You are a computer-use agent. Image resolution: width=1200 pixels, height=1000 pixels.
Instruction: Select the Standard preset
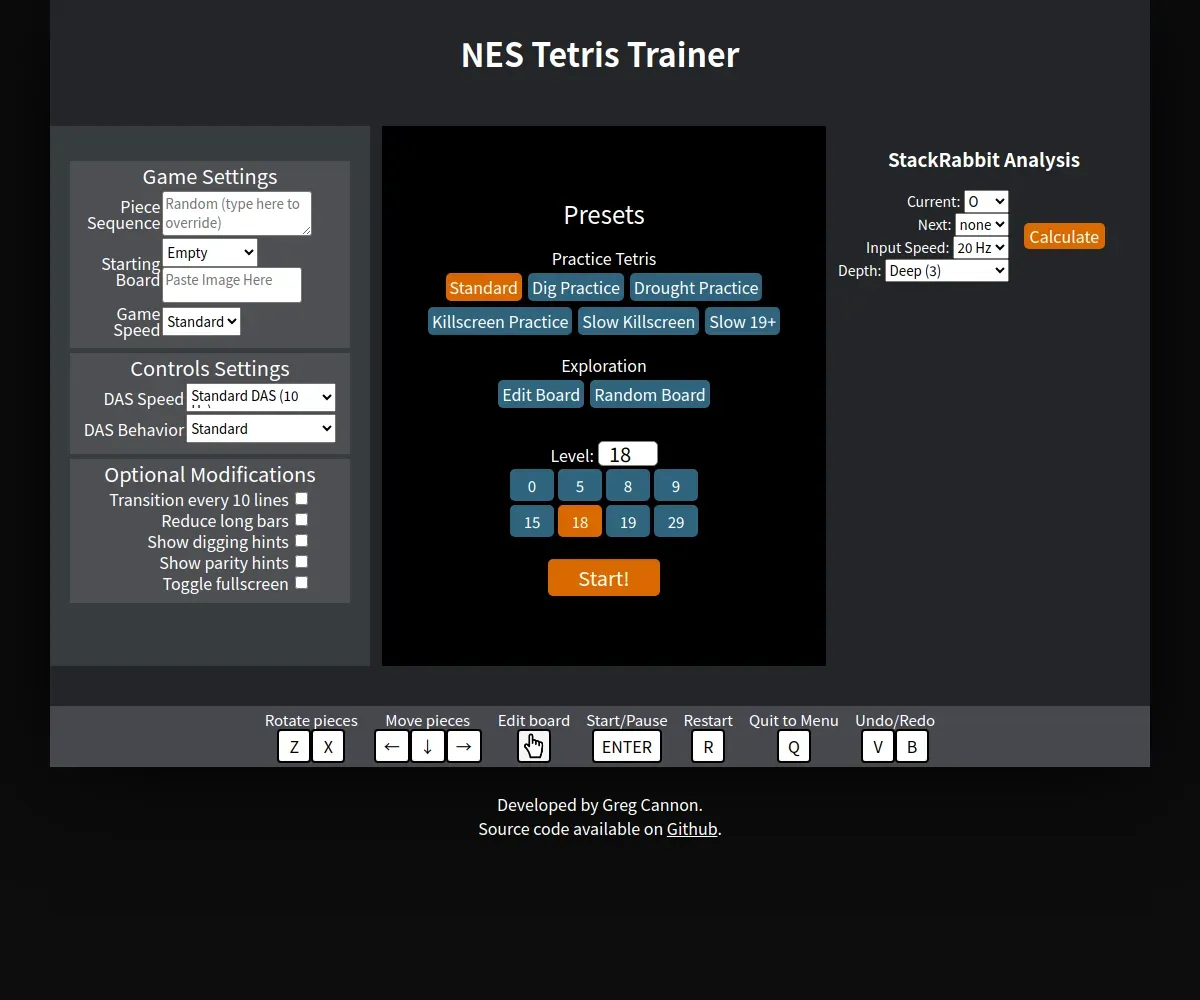(x=483, y=288)
